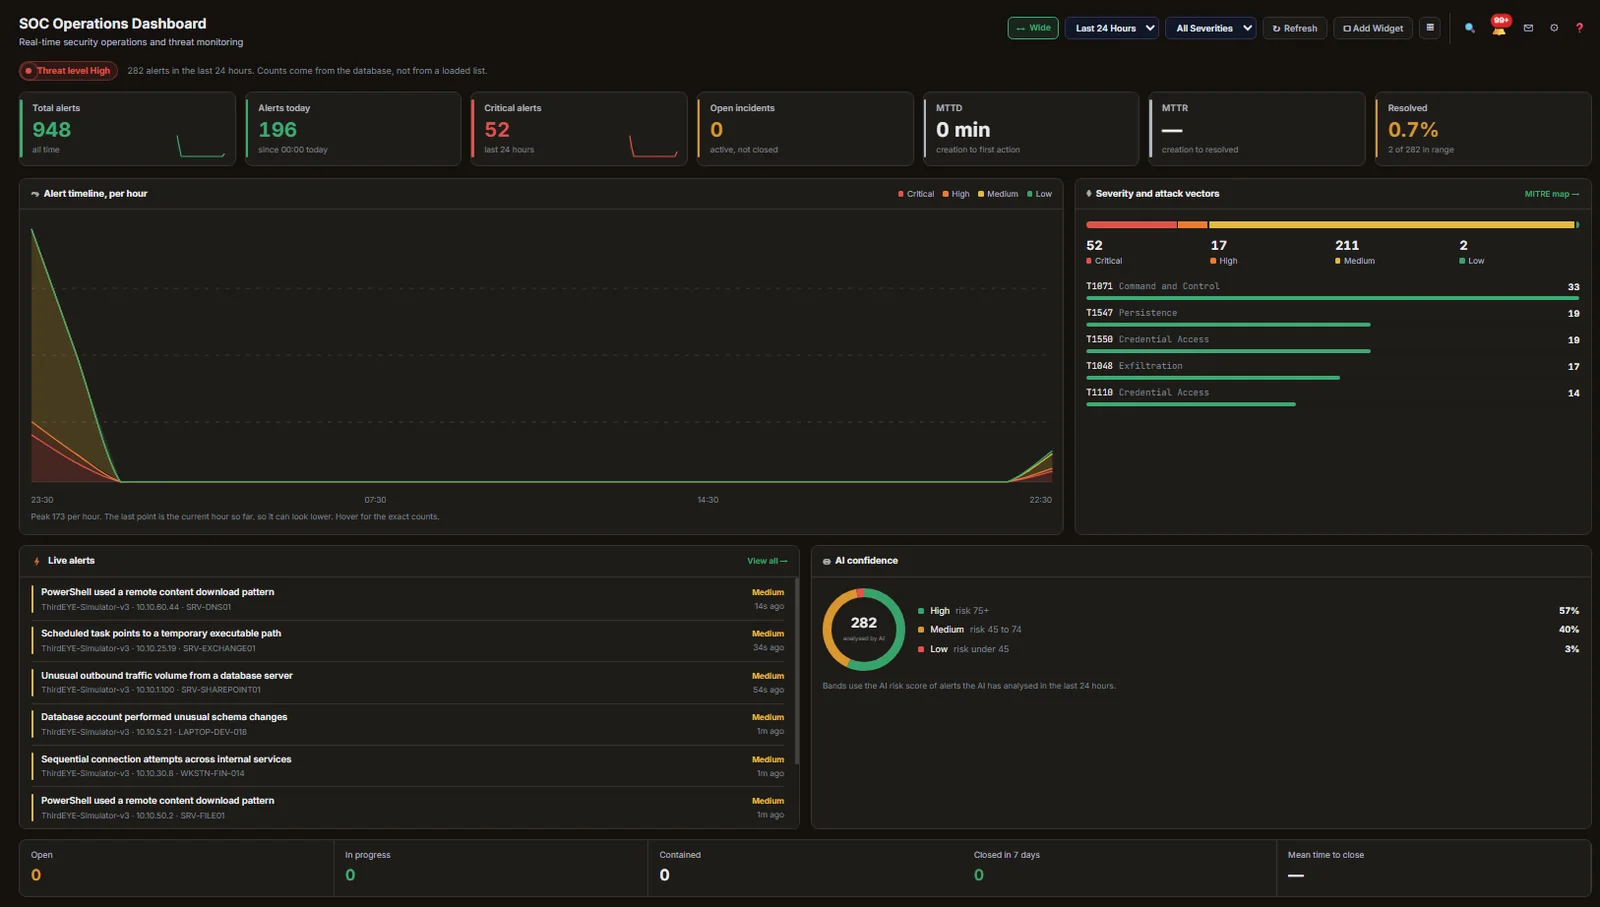Image resolution: width=1600 pixels, height=907 pixels.
Task: Click the severity distribution color bar
Action: click(x=1332, y=225)
